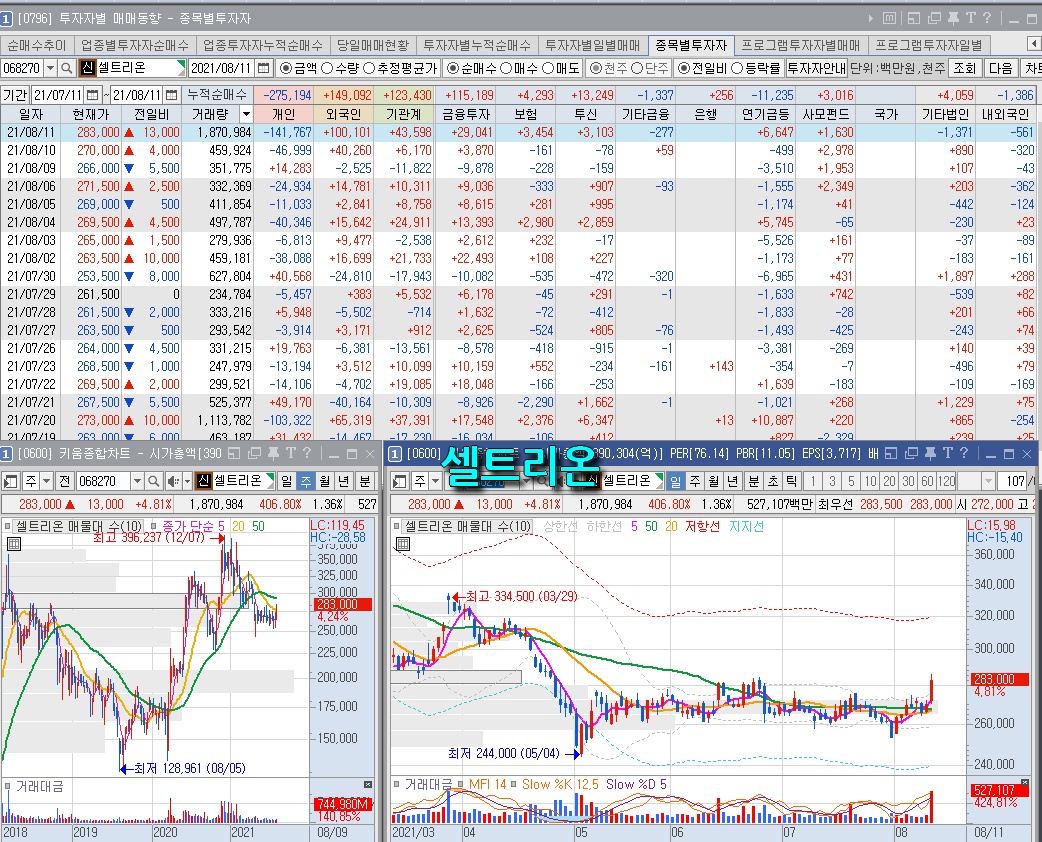Viewport: 1042px width, 842px height.
Task: Open the grid table icon in right chart
Action: [402, 544]
